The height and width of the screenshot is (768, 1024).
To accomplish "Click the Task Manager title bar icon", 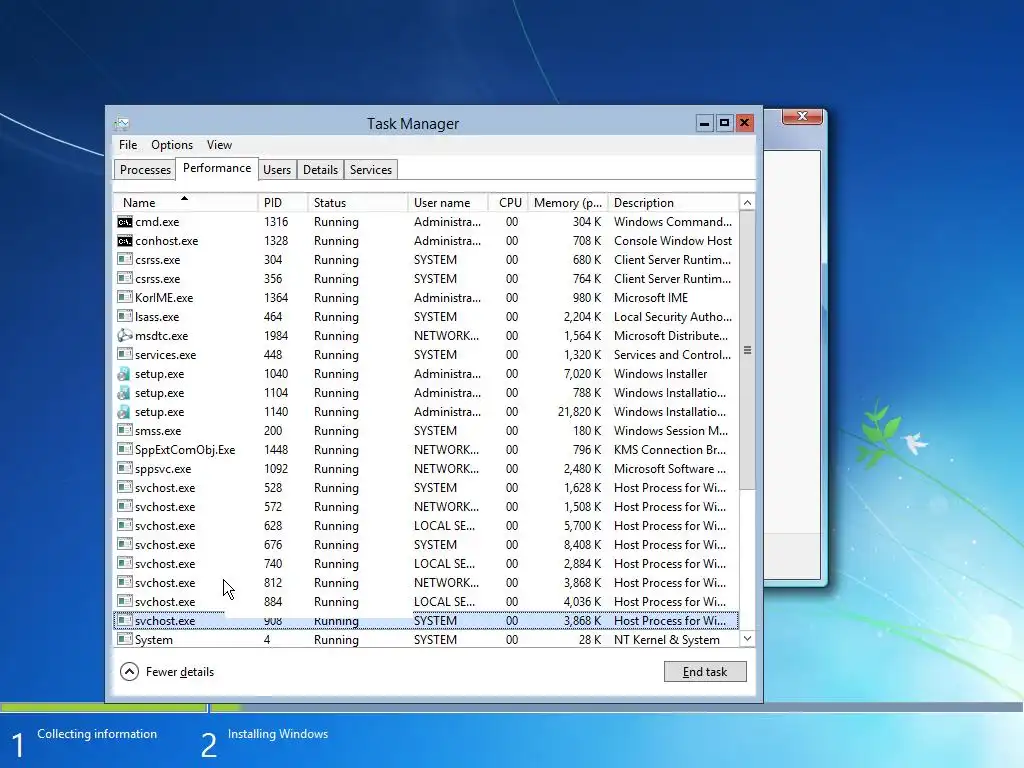I will click(x=121, y=123).
